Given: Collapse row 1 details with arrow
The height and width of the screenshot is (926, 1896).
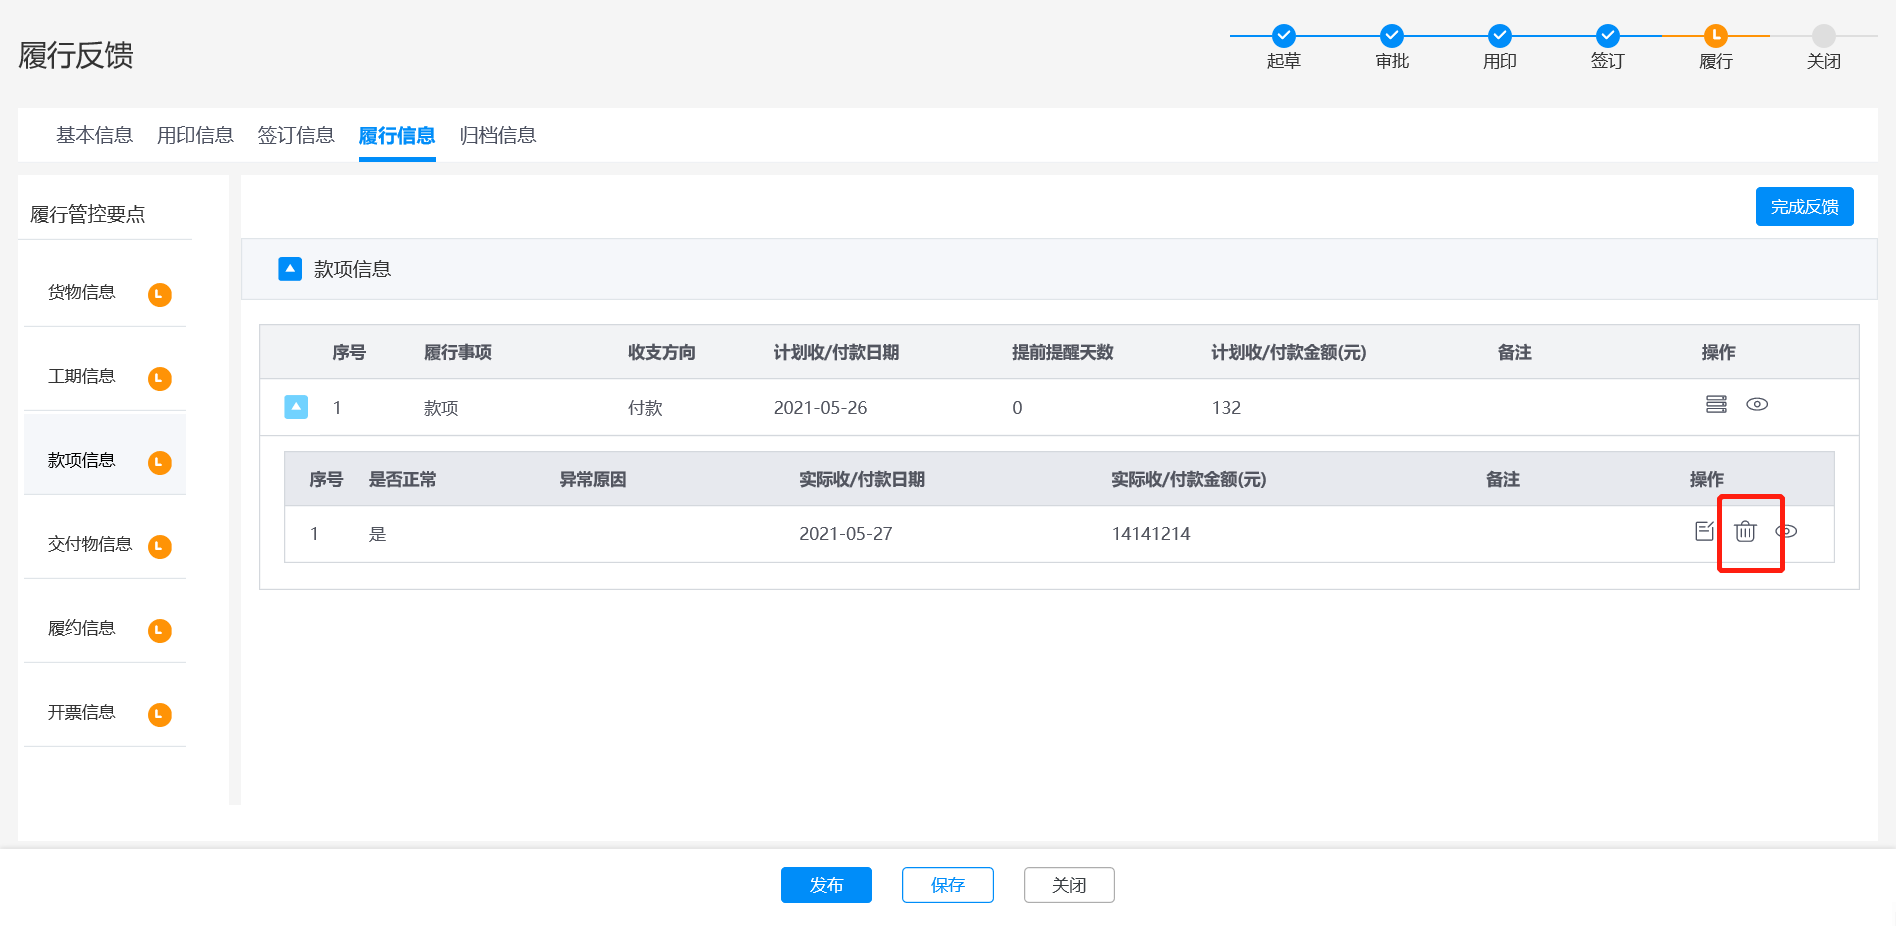Looking at the screenshot, I should (296, 407).
